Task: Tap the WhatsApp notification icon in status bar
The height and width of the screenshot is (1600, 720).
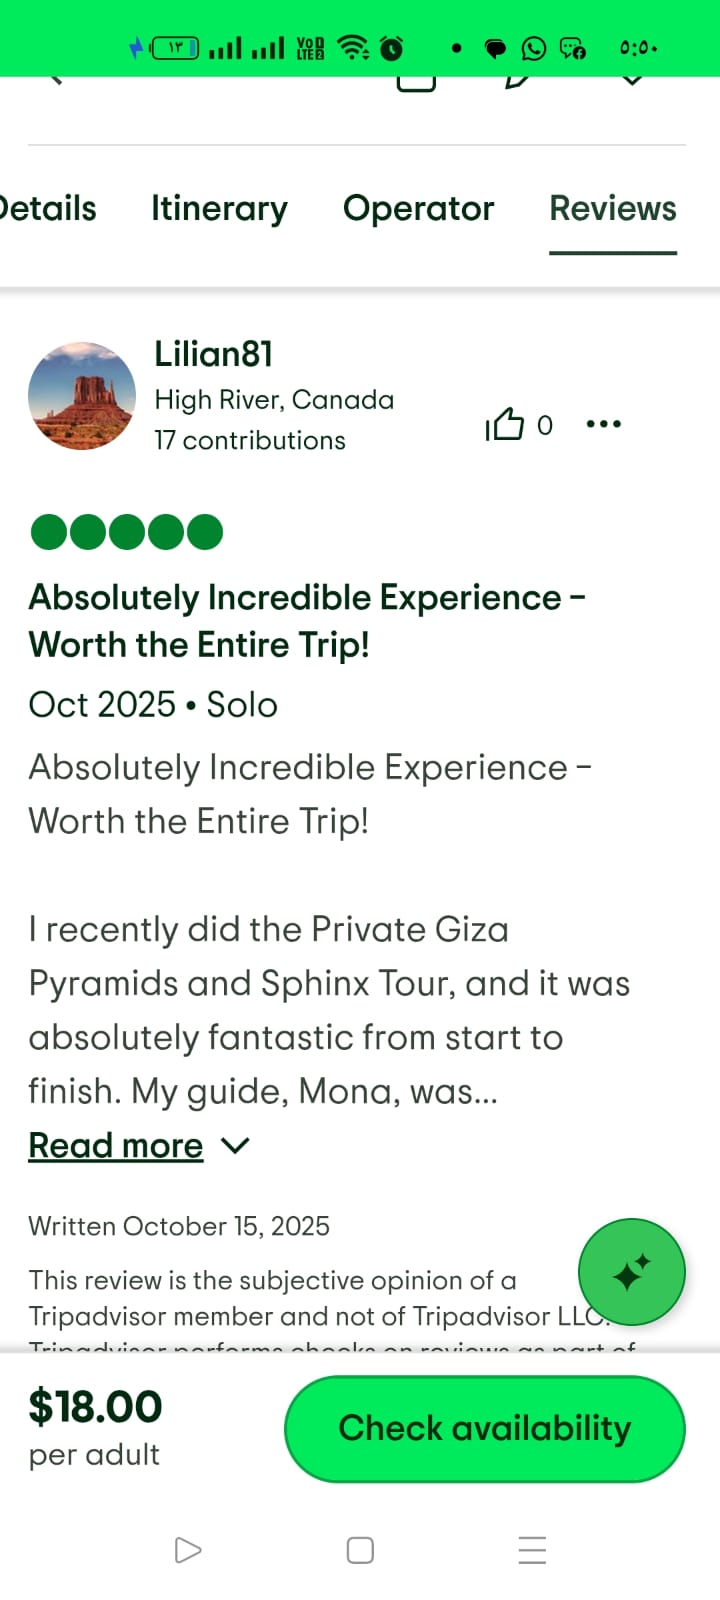Action: point(534,48)
